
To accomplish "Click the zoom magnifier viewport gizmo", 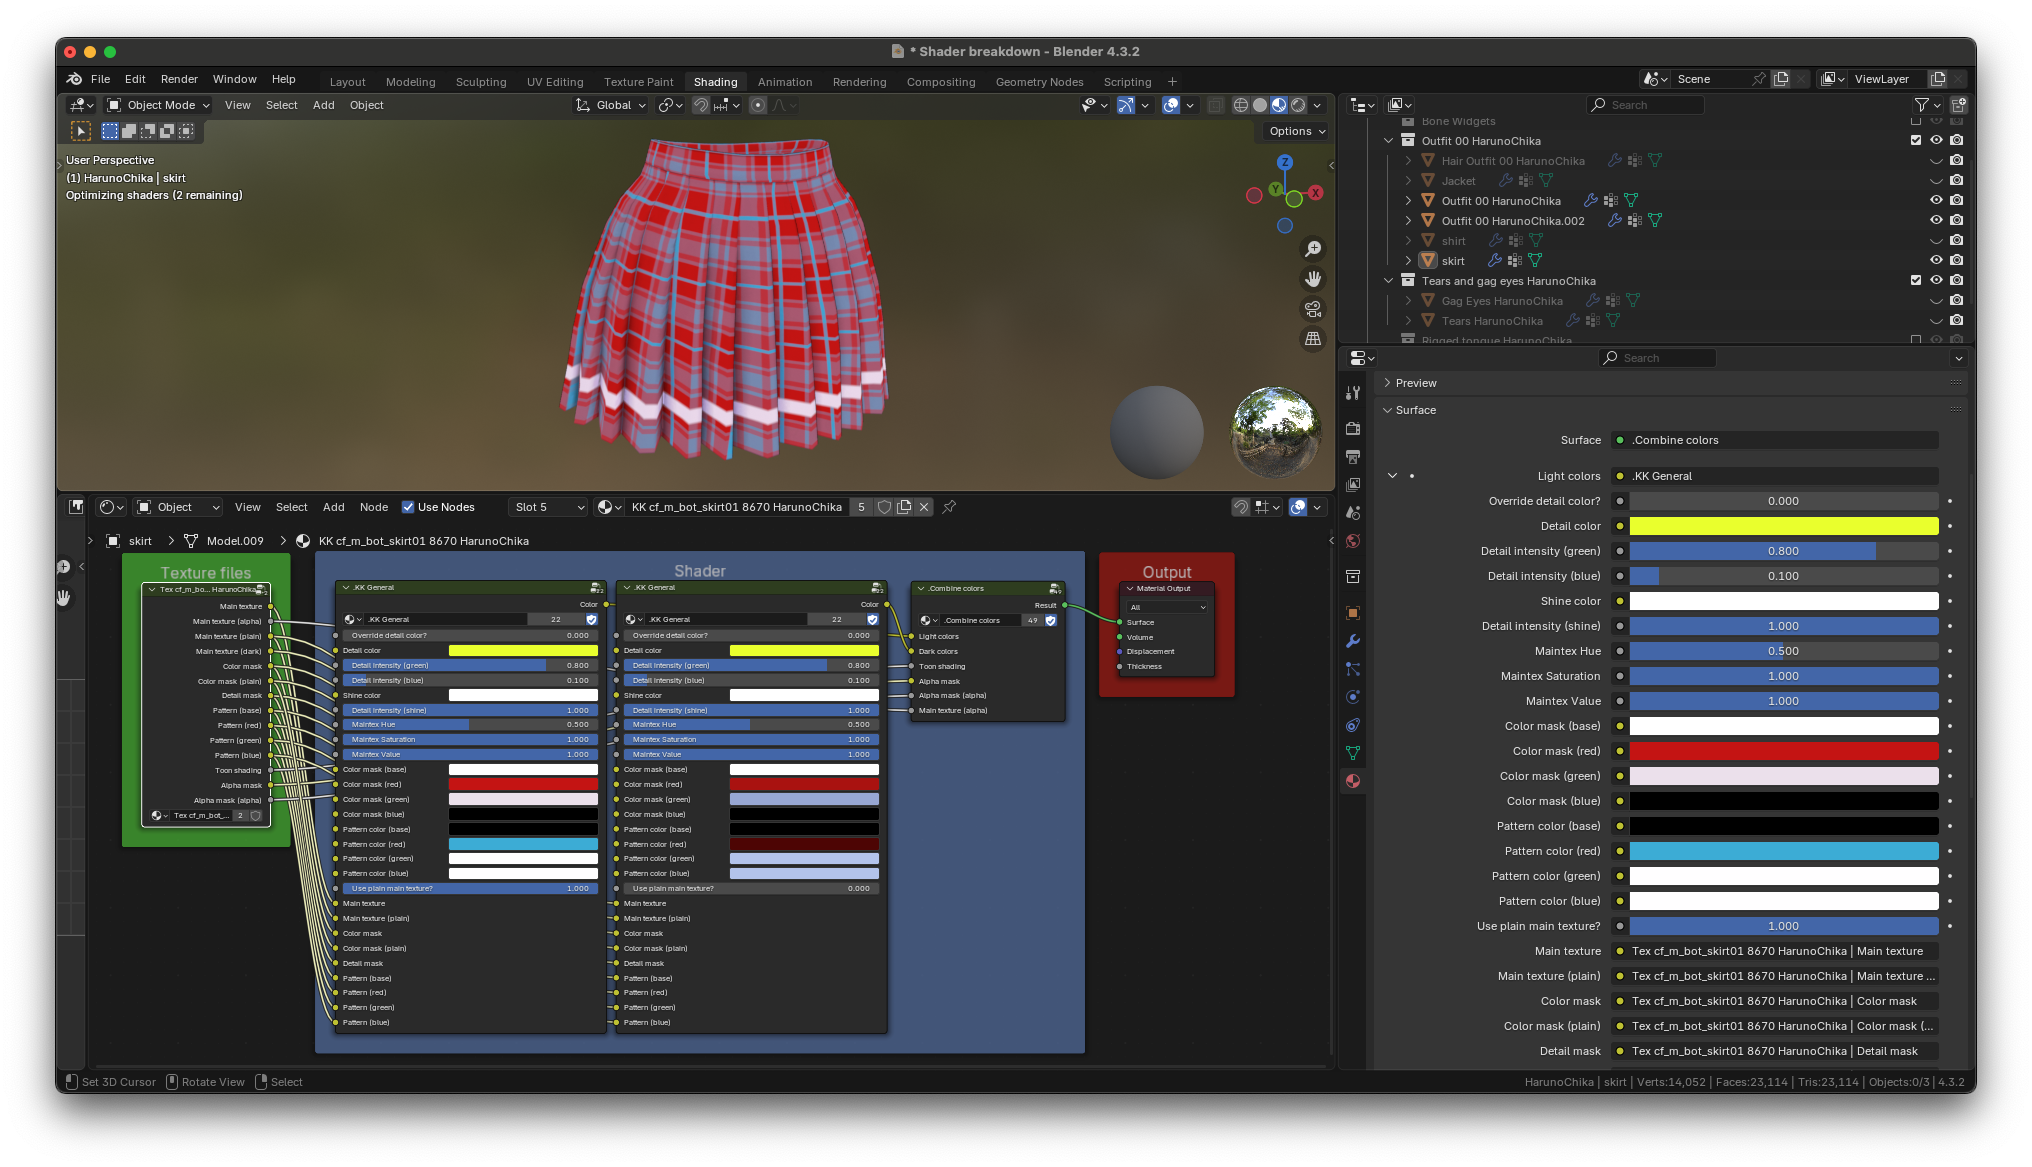I will (x=1313, y=249).
